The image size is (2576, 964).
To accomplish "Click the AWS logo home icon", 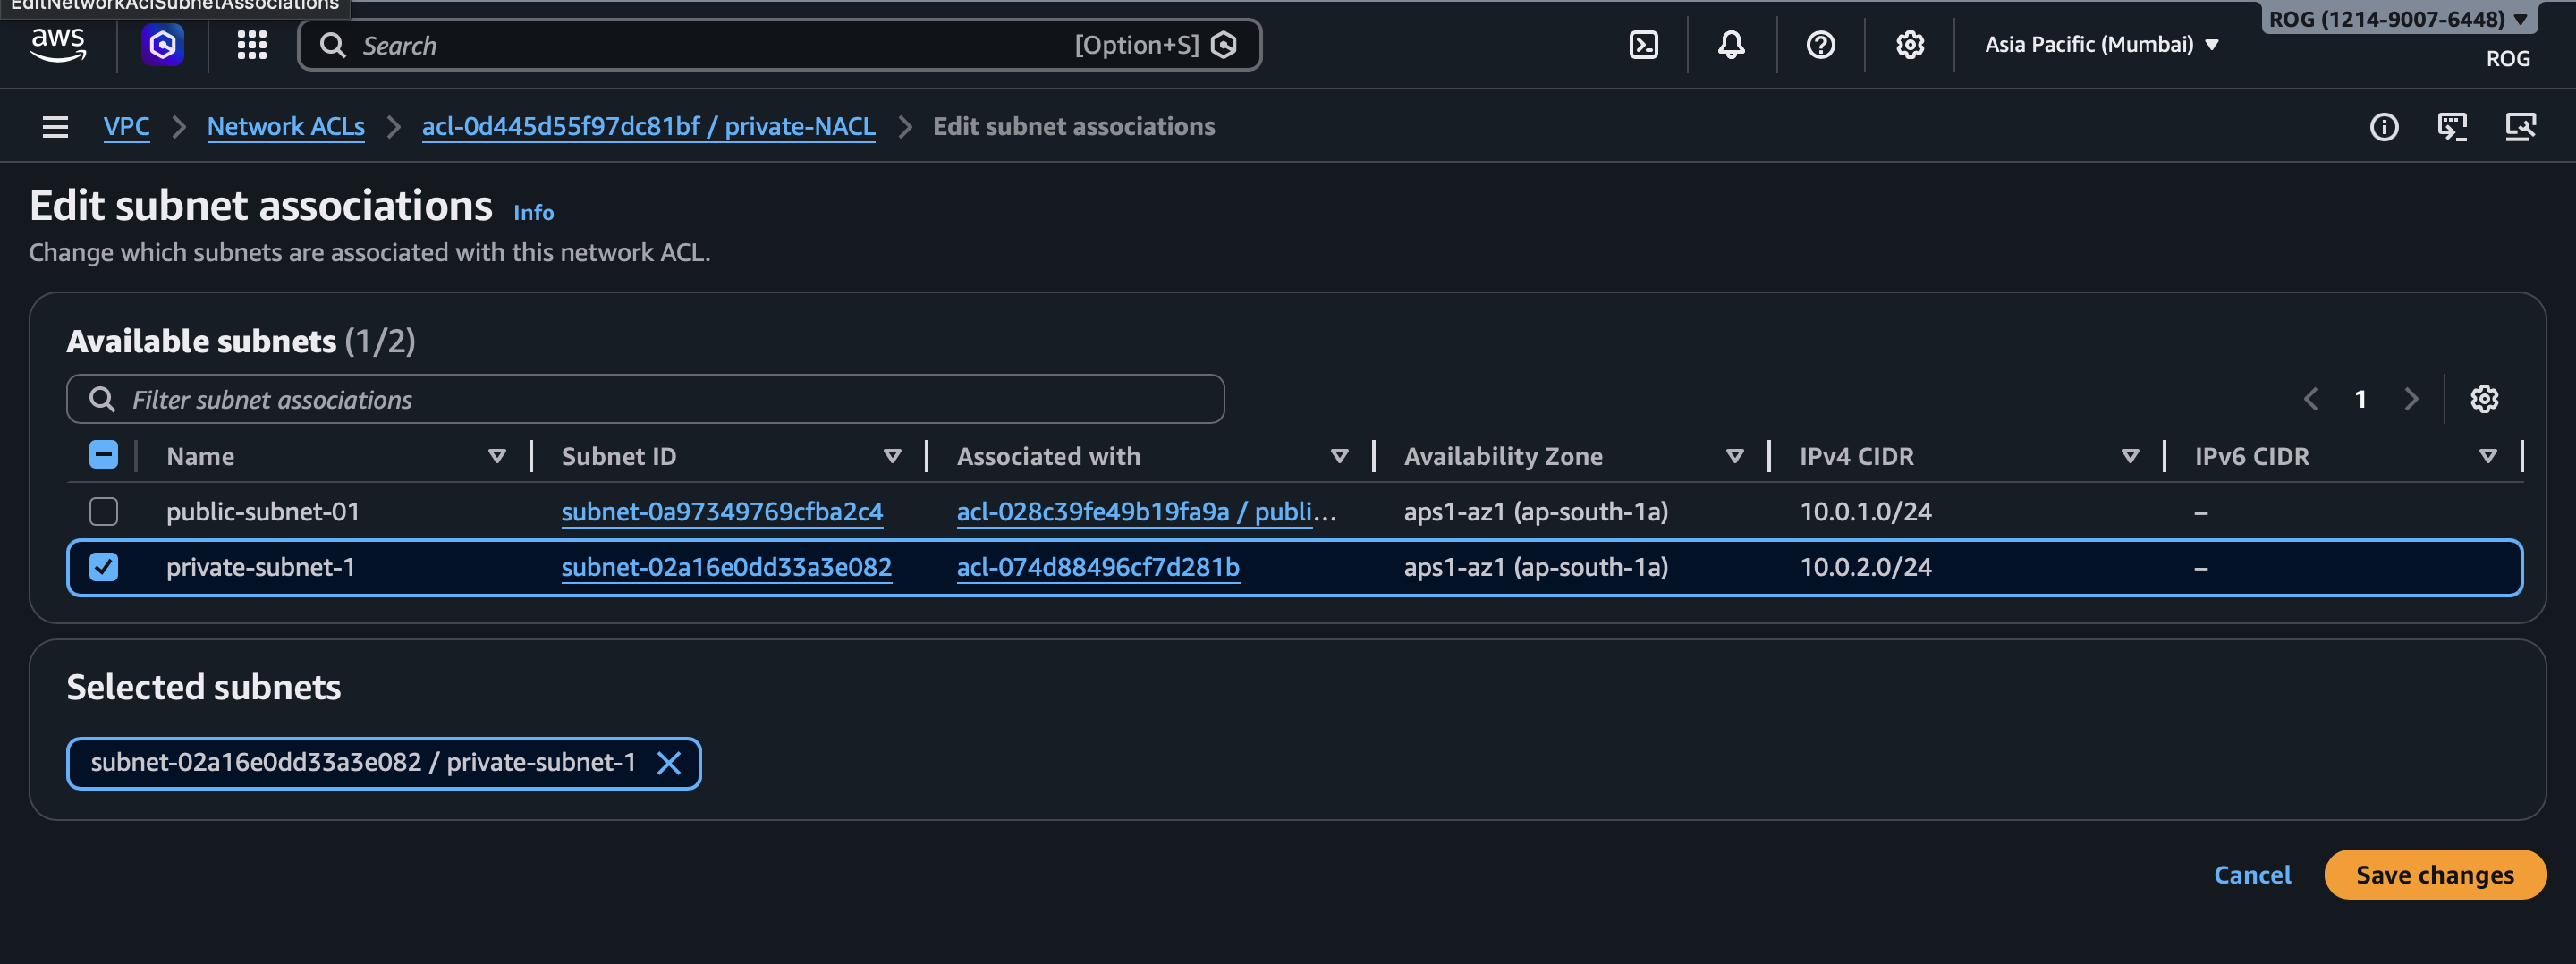I will tap(58, 45).
